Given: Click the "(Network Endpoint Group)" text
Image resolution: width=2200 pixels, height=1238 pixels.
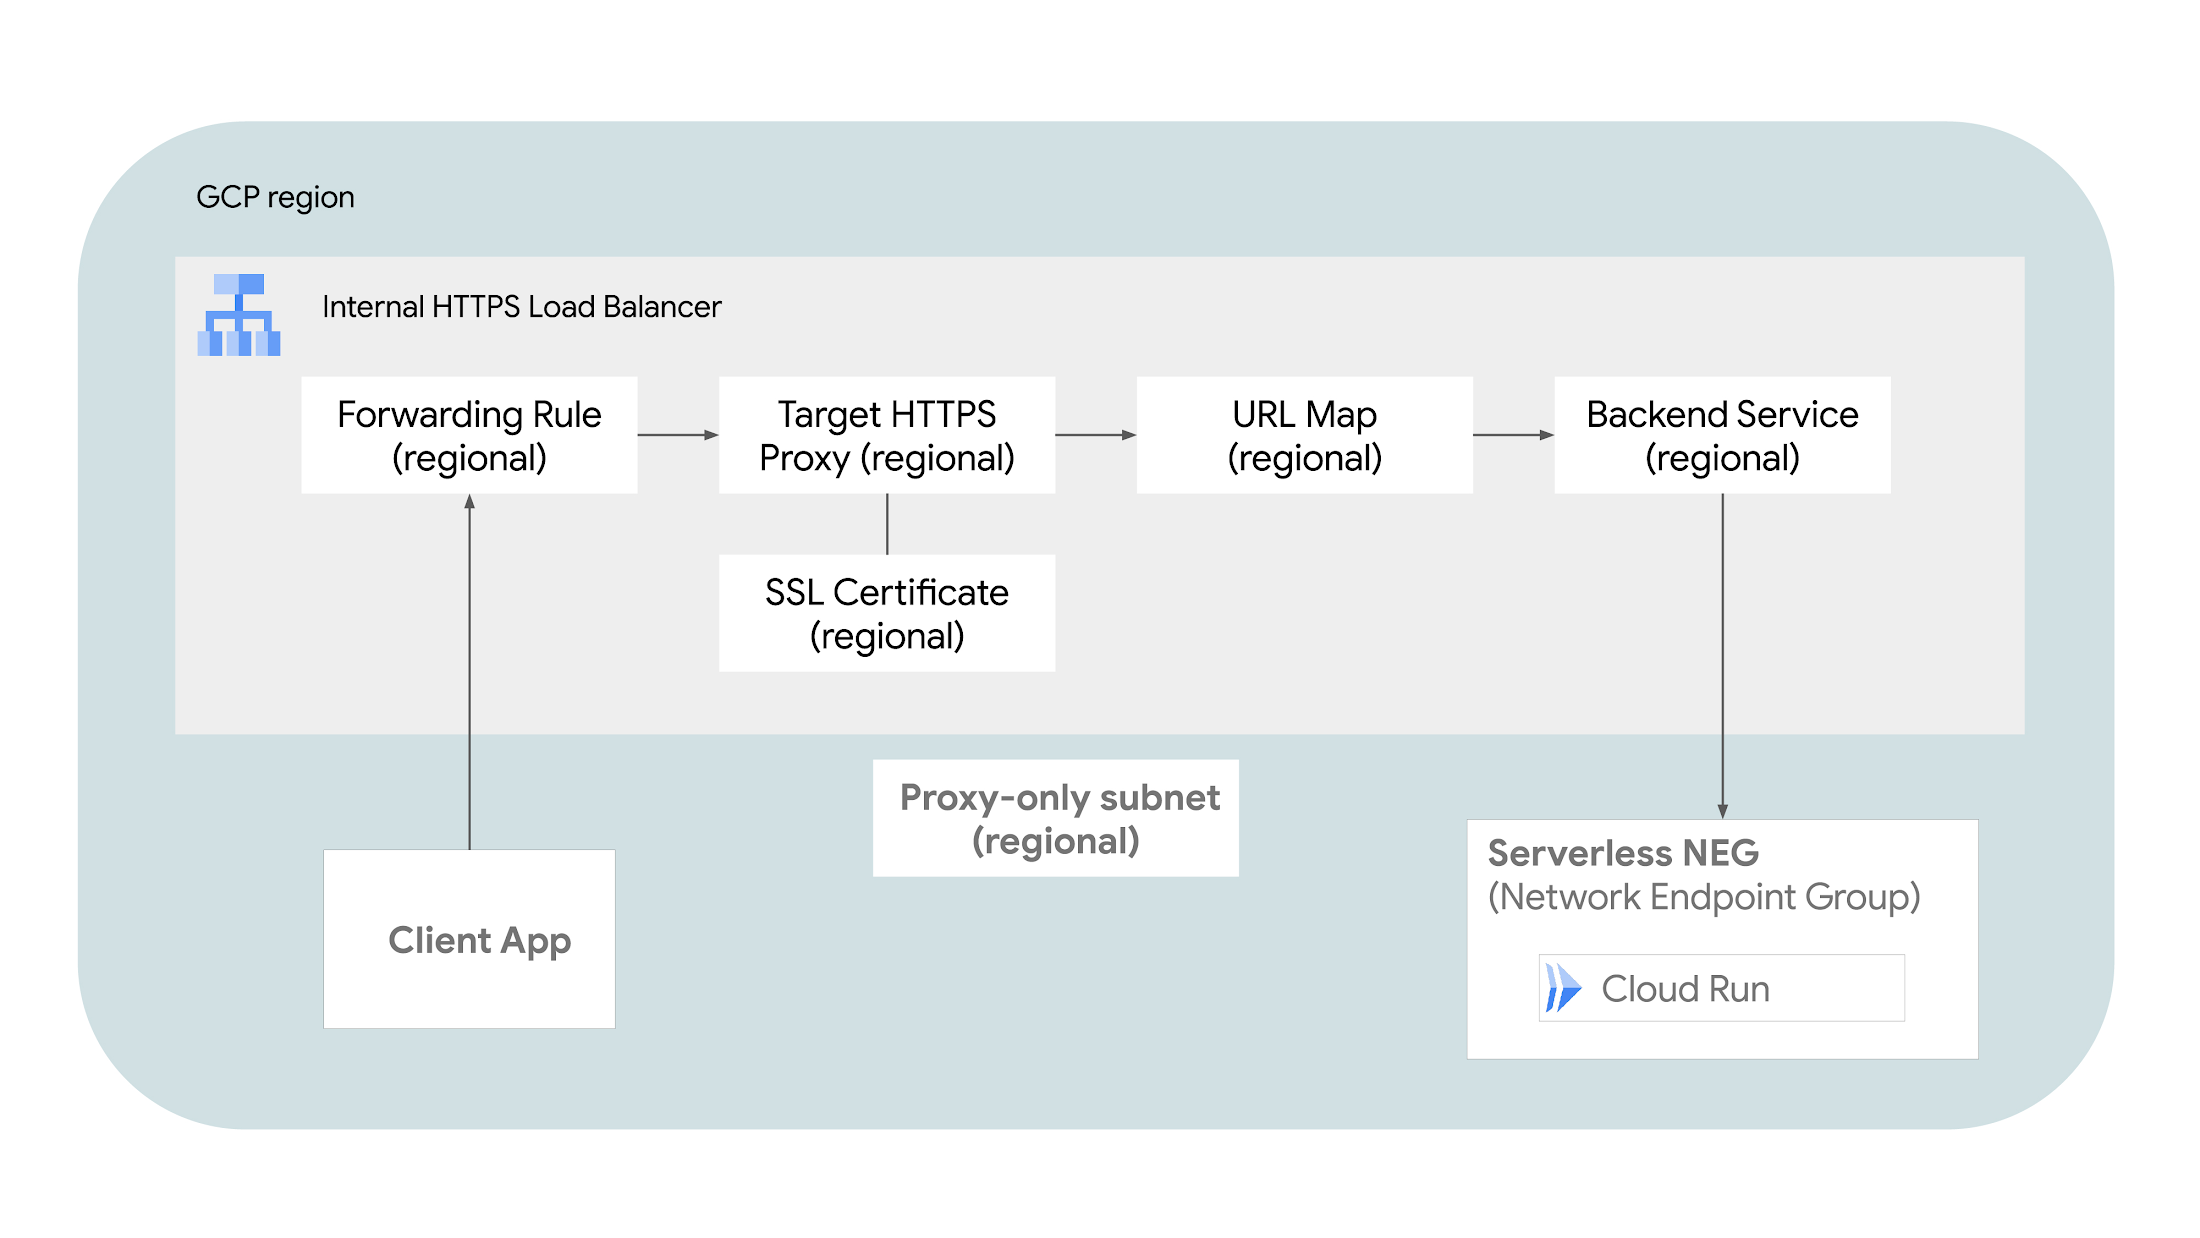Looking at the screenshot, I should tap(1704, 898).
